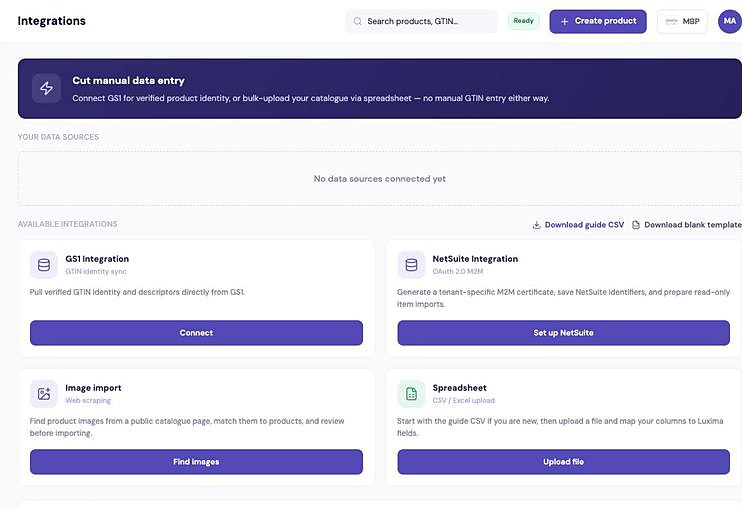Click the Upload file button
The width and height of the screenshot is (742, 509).
[x=564, y=462]
